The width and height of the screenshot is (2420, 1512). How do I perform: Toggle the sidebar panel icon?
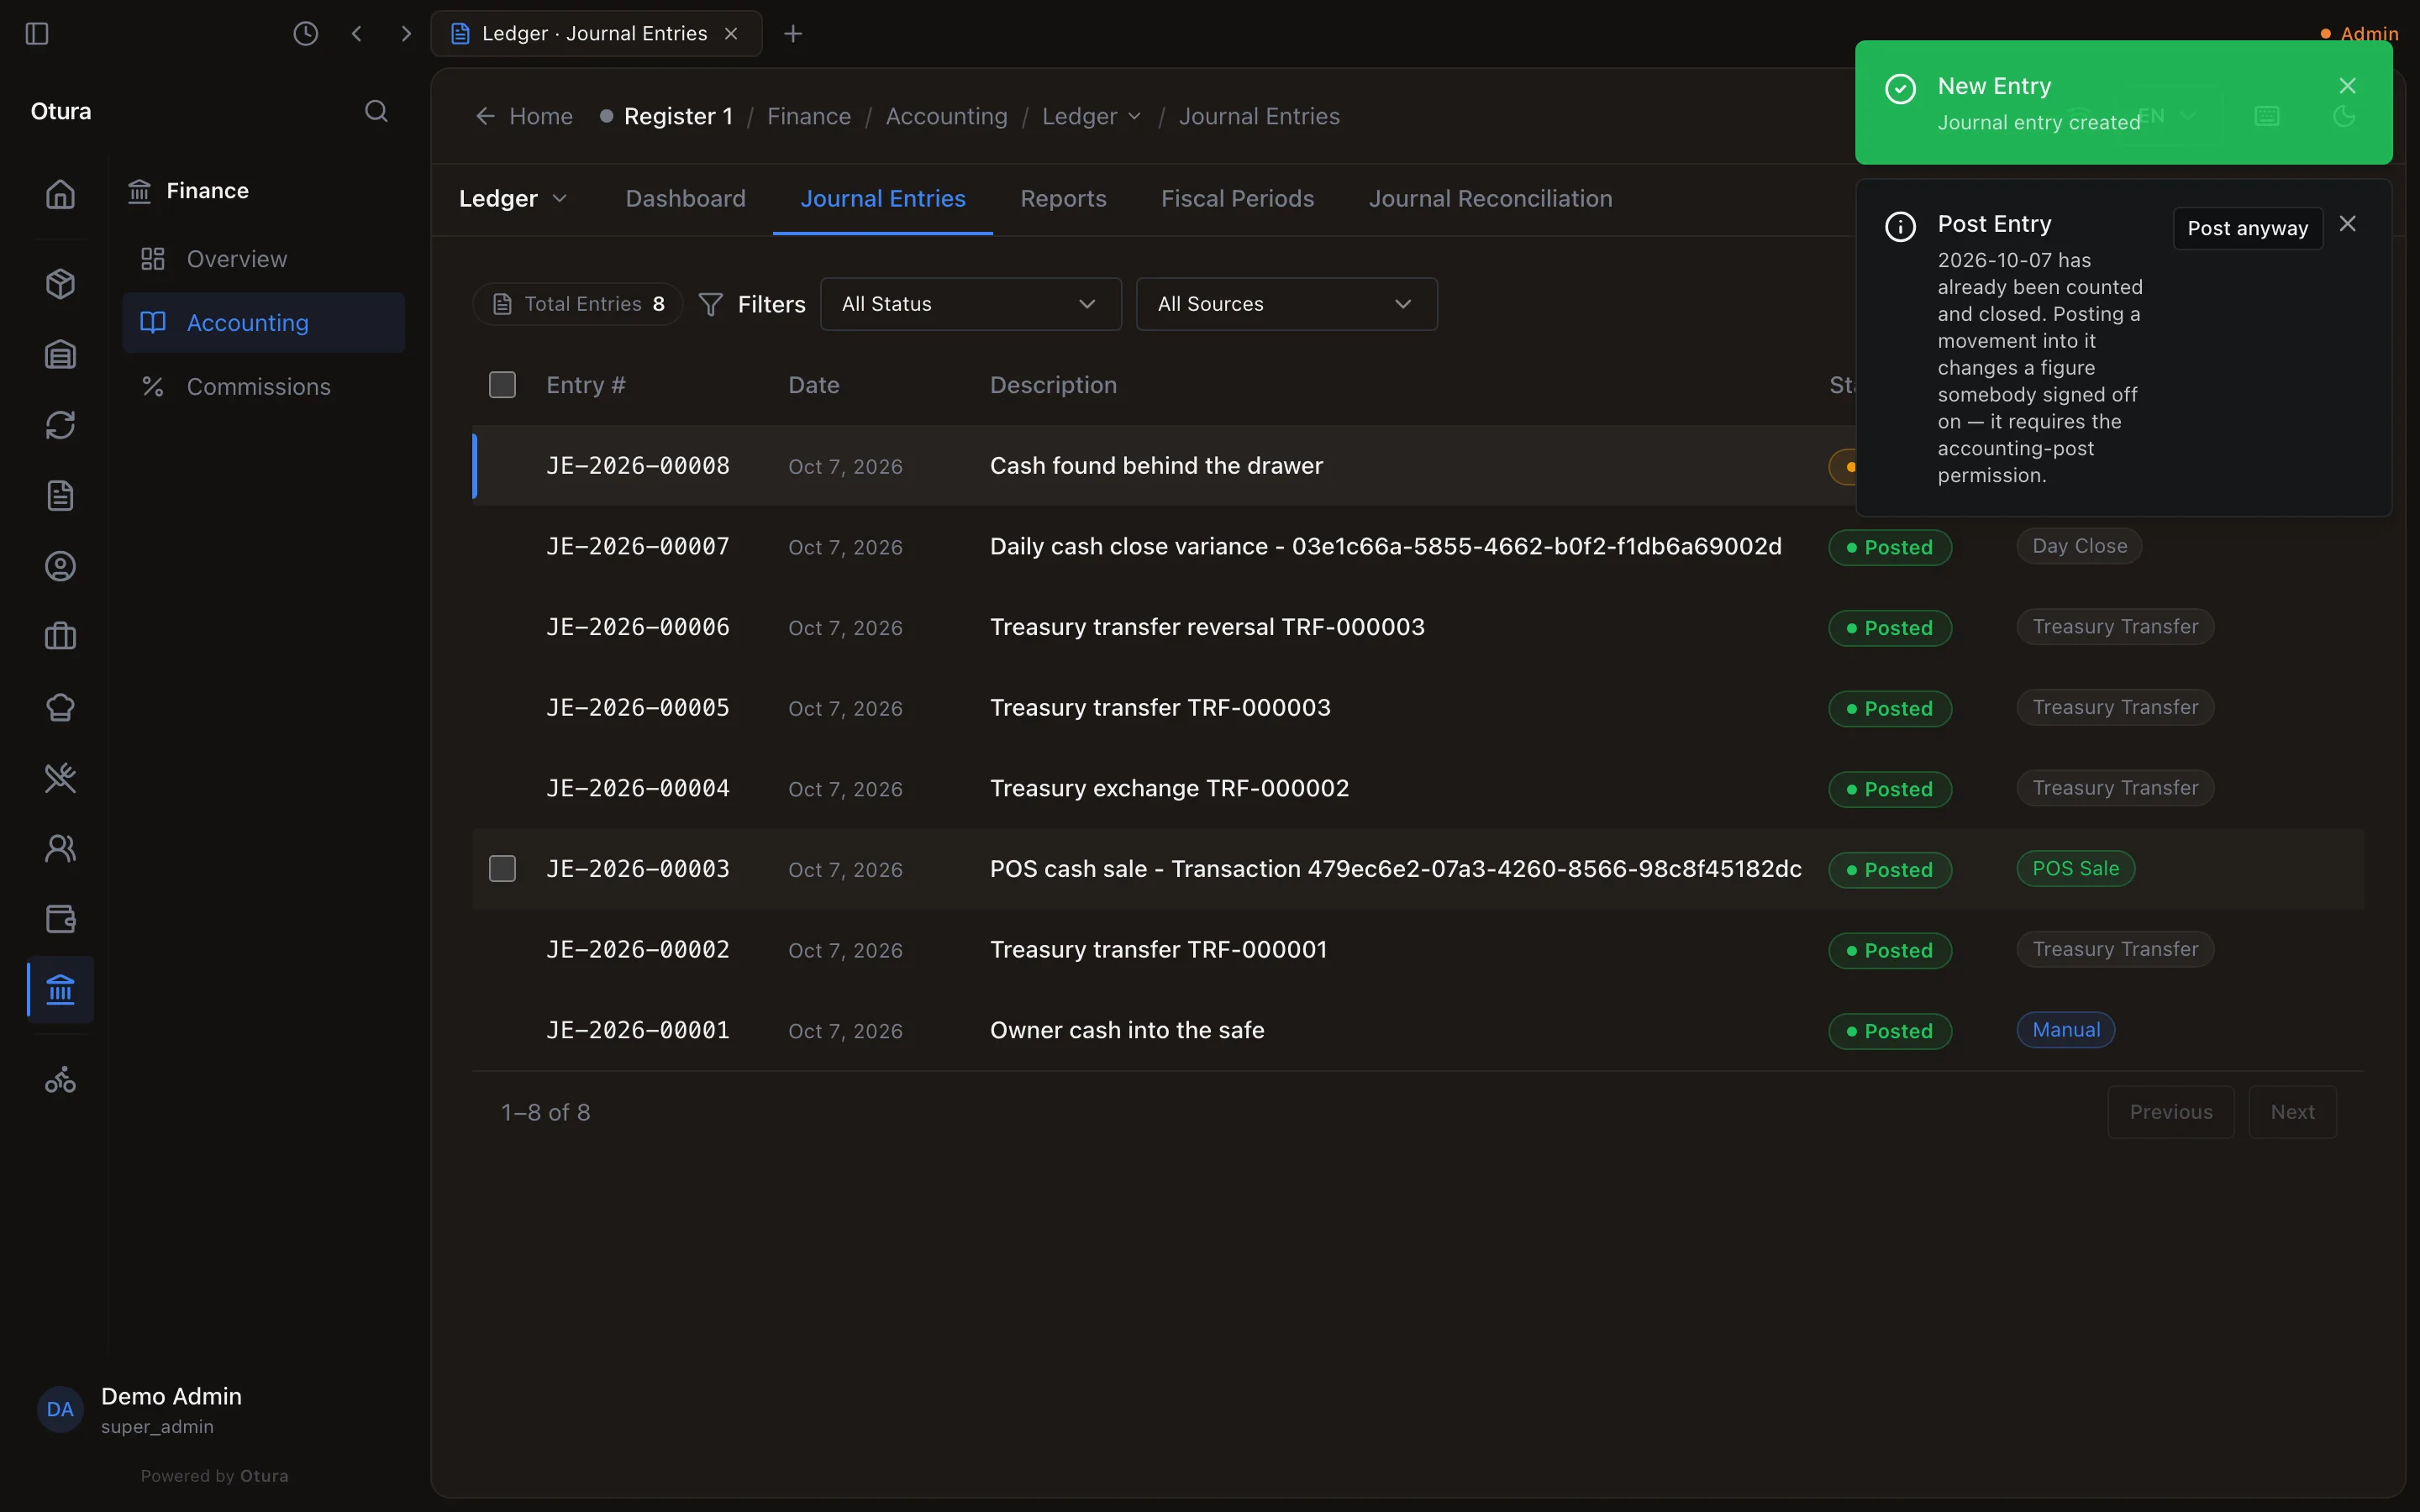click(x=37, y=34)
